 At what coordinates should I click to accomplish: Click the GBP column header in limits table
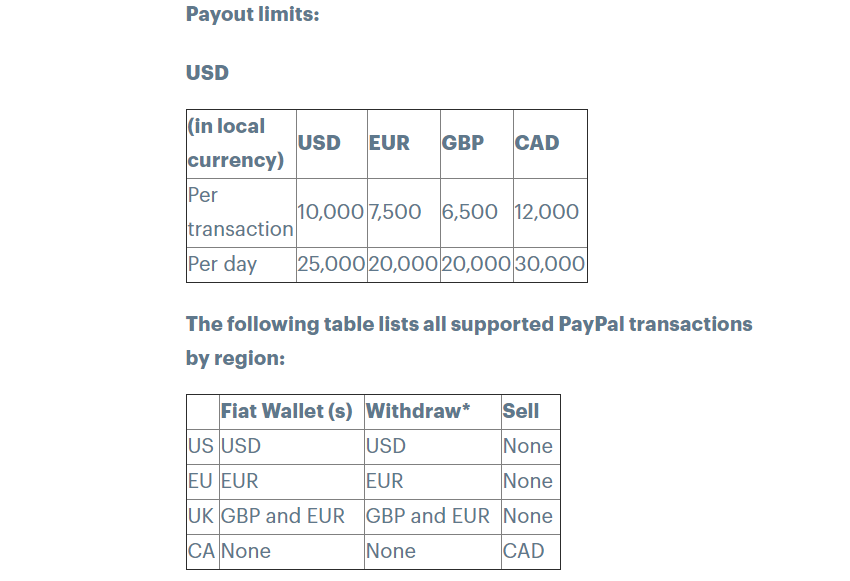point(476,144)
